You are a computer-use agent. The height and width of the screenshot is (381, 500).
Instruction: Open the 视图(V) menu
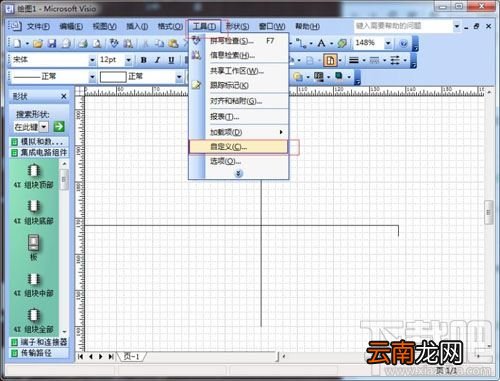pos(104,26)
